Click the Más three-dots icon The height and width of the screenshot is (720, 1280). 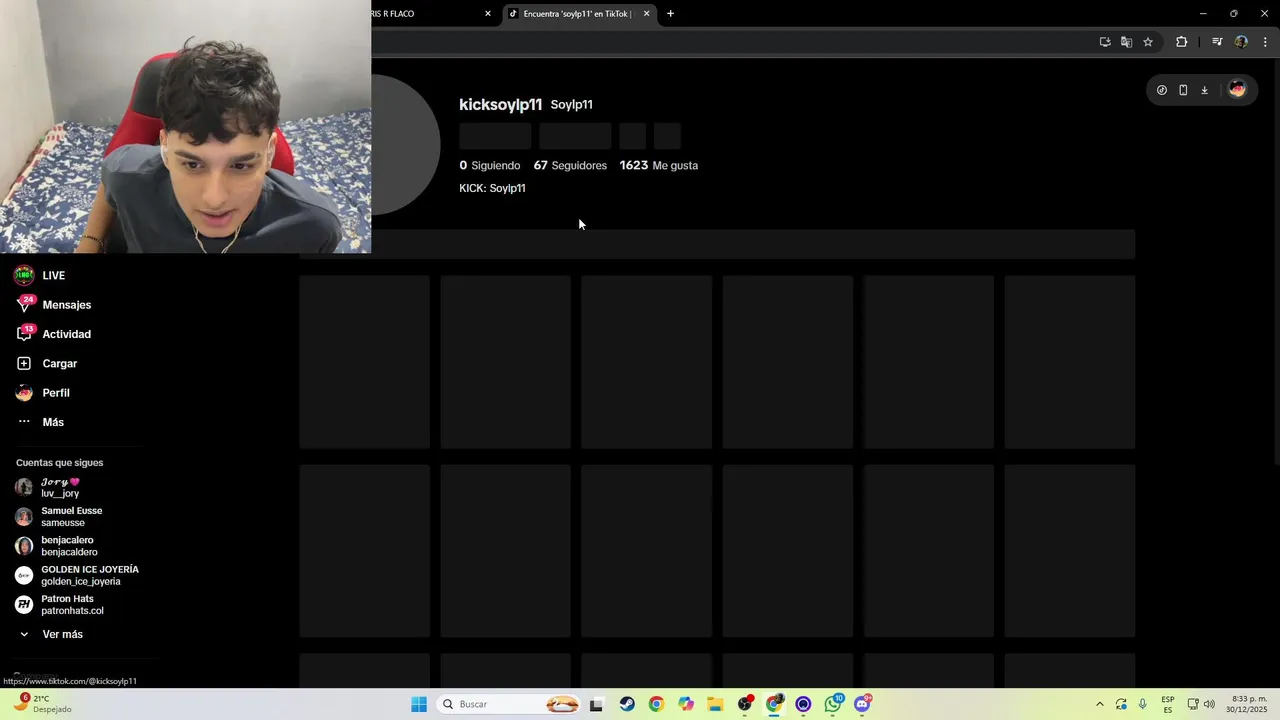click(x=24, y=422)
